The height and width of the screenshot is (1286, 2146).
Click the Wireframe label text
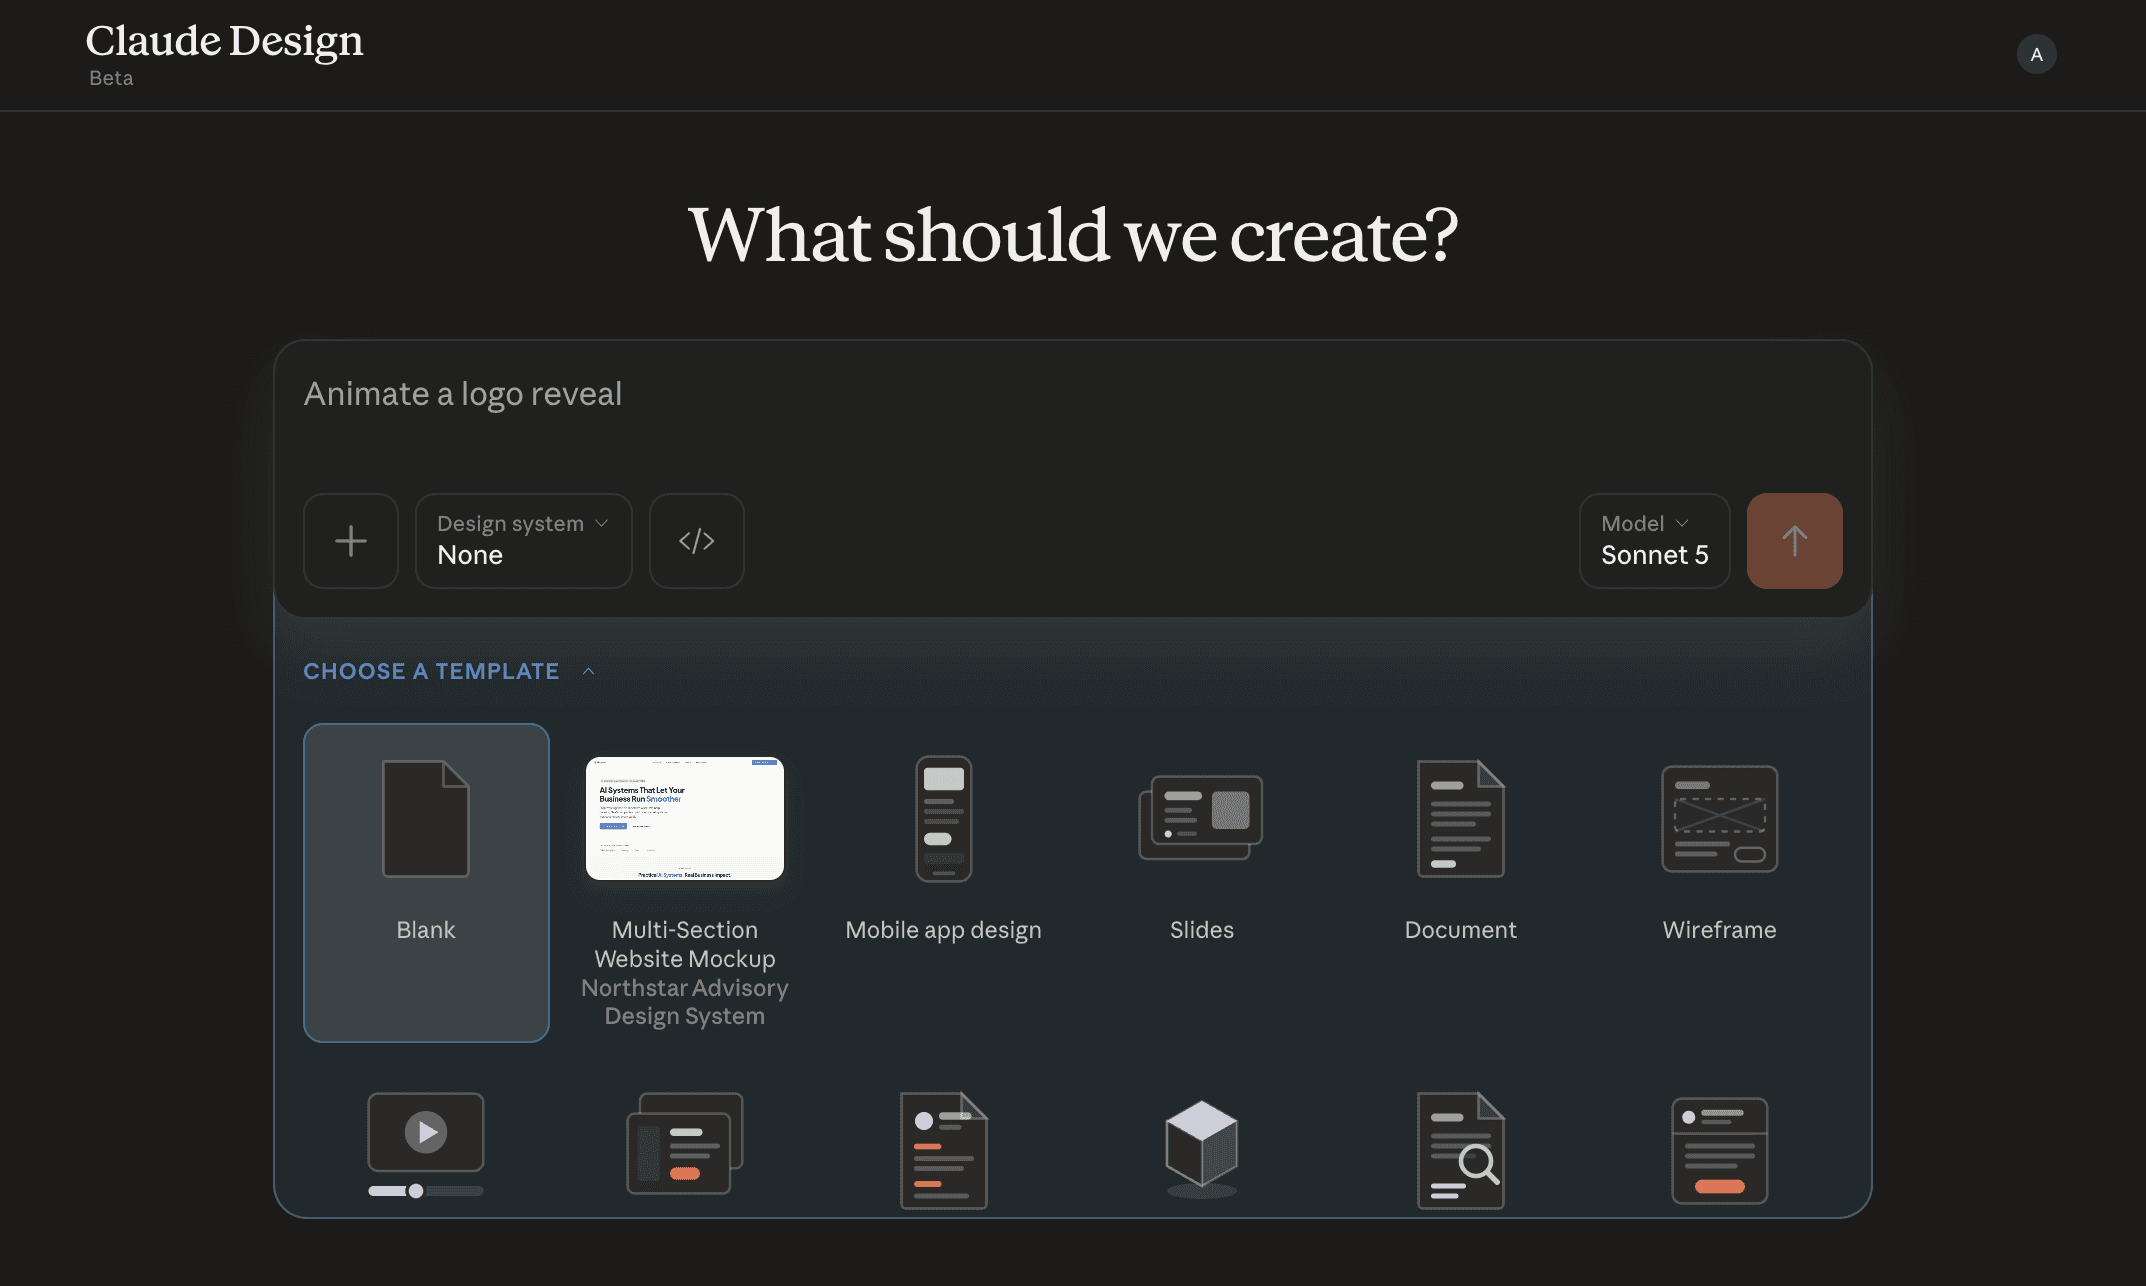pos(1720,930)
